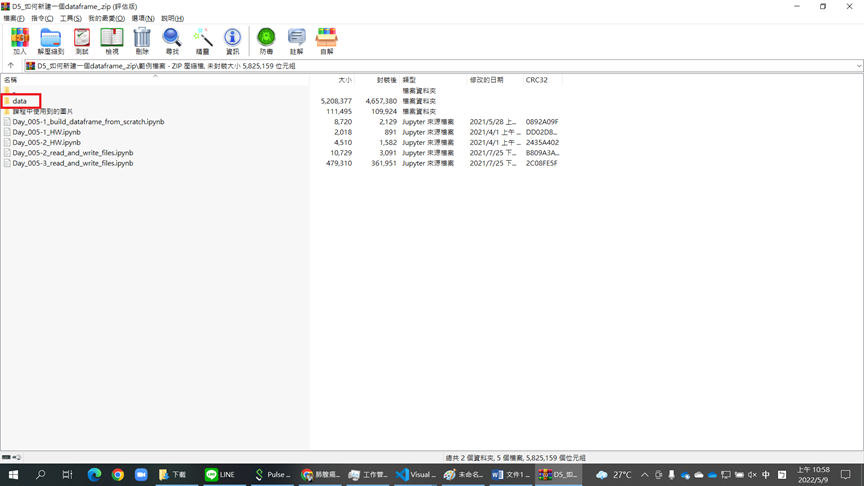
Task: Expand the address bar path dropdown
Action: (858, 66)
